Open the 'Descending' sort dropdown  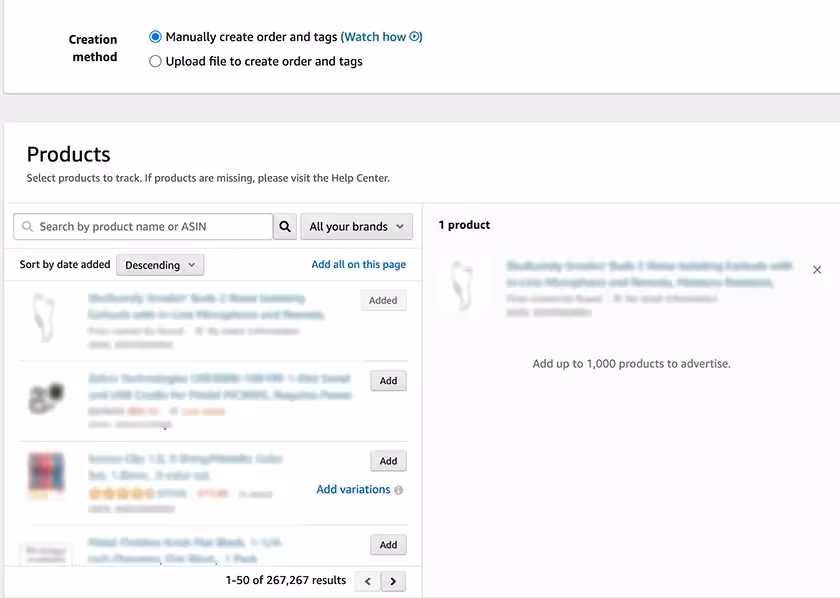[x=159, y=264]
